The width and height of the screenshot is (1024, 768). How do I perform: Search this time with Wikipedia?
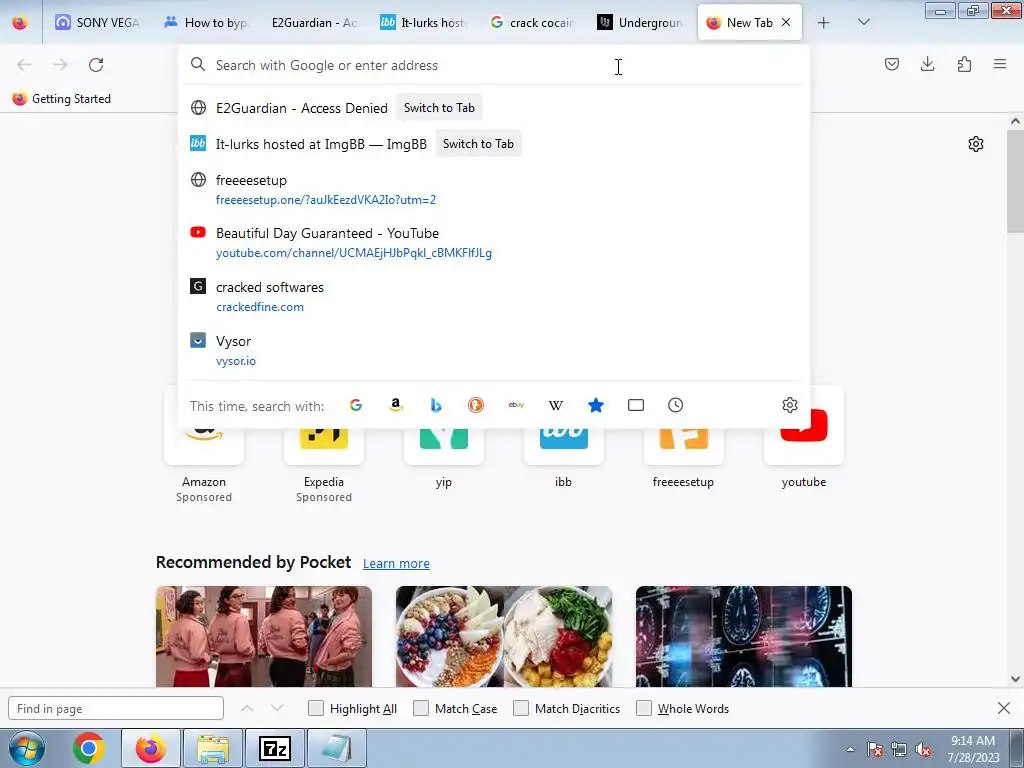tap(556, 405)
